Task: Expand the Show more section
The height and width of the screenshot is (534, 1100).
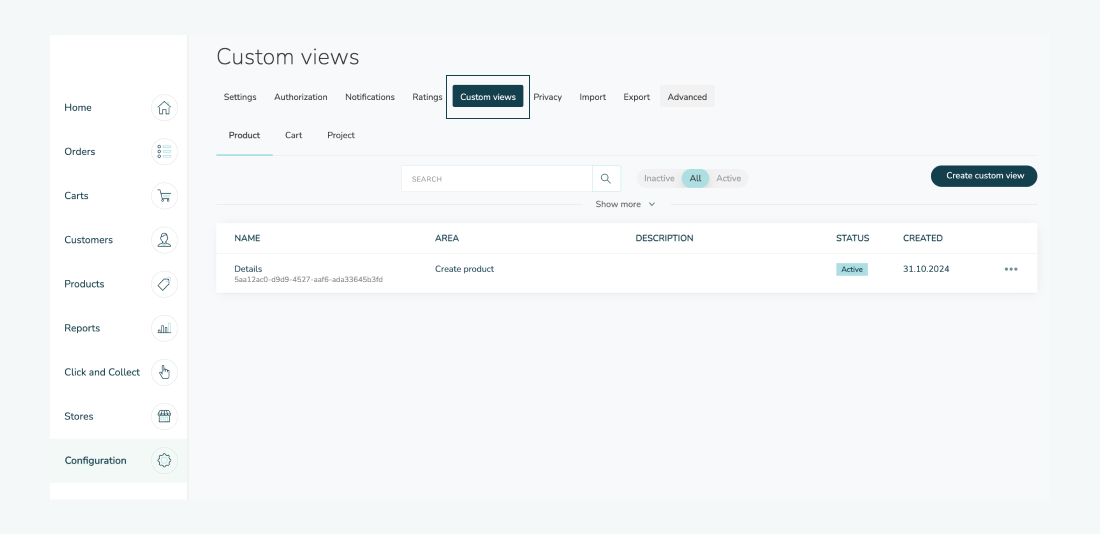Action: (x=625, y=204)
